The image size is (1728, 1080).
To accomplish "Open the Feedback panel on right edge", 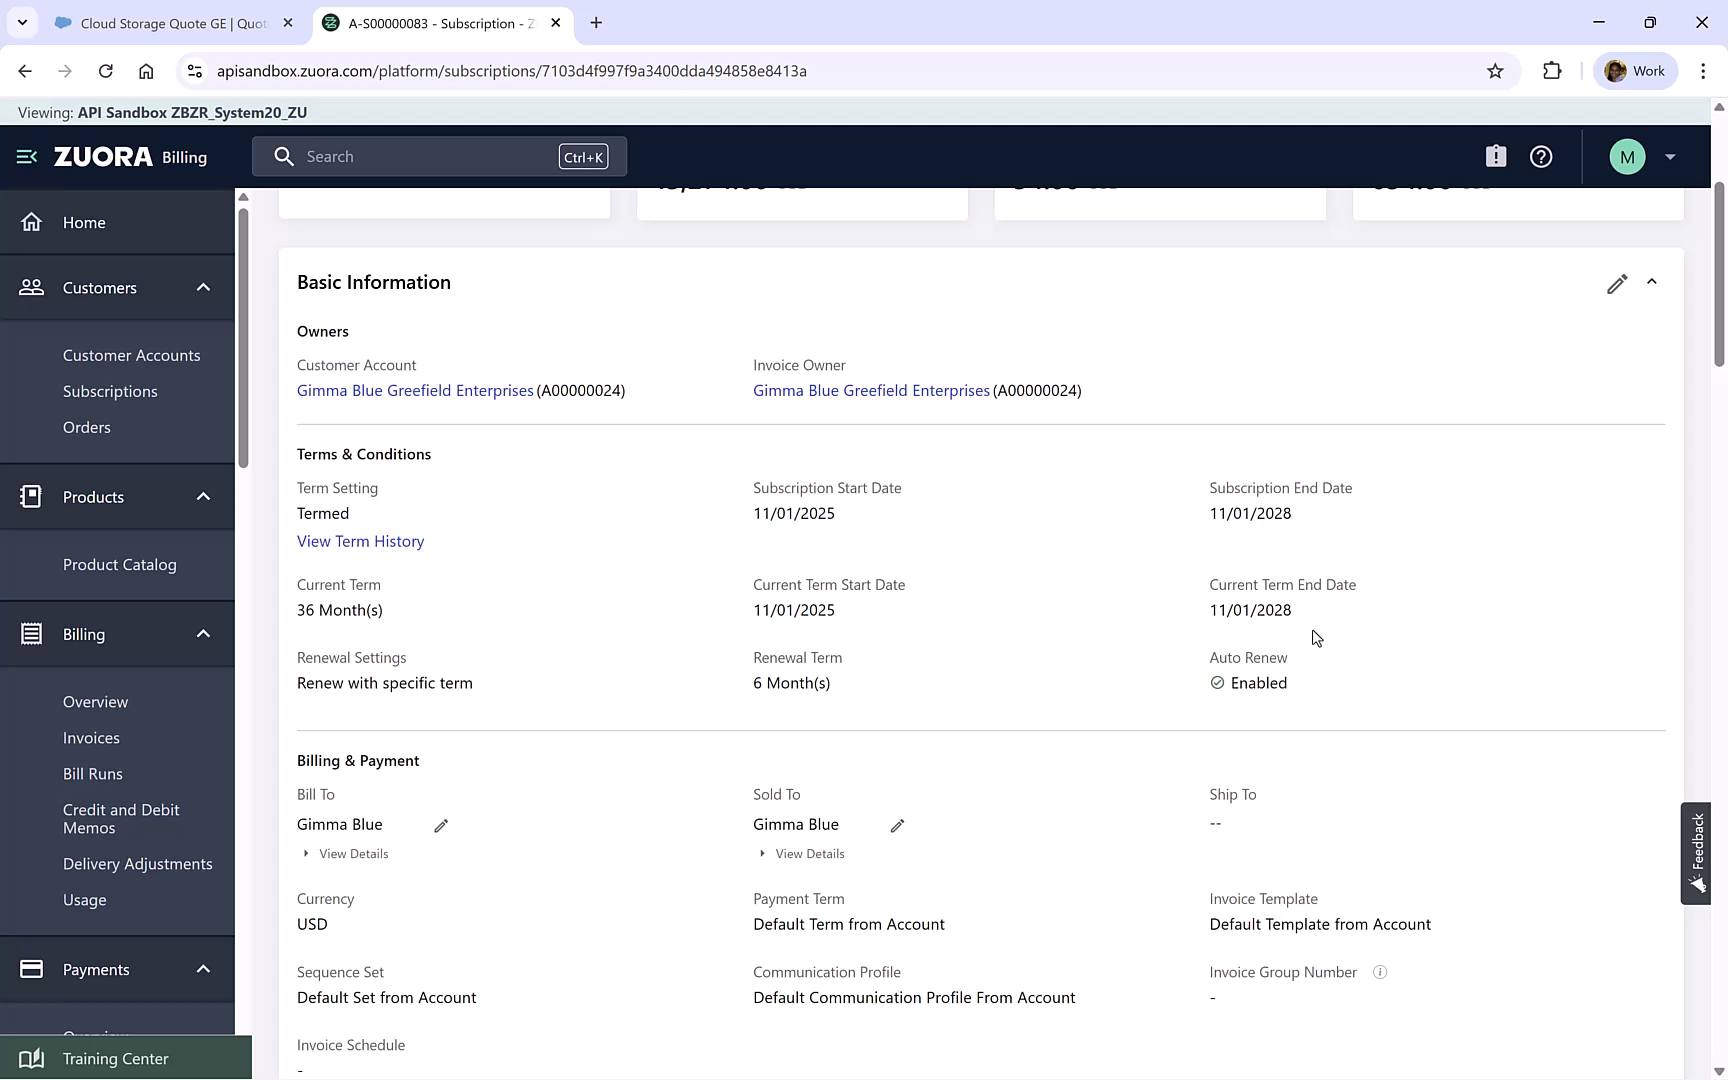I will [1696, 853].
